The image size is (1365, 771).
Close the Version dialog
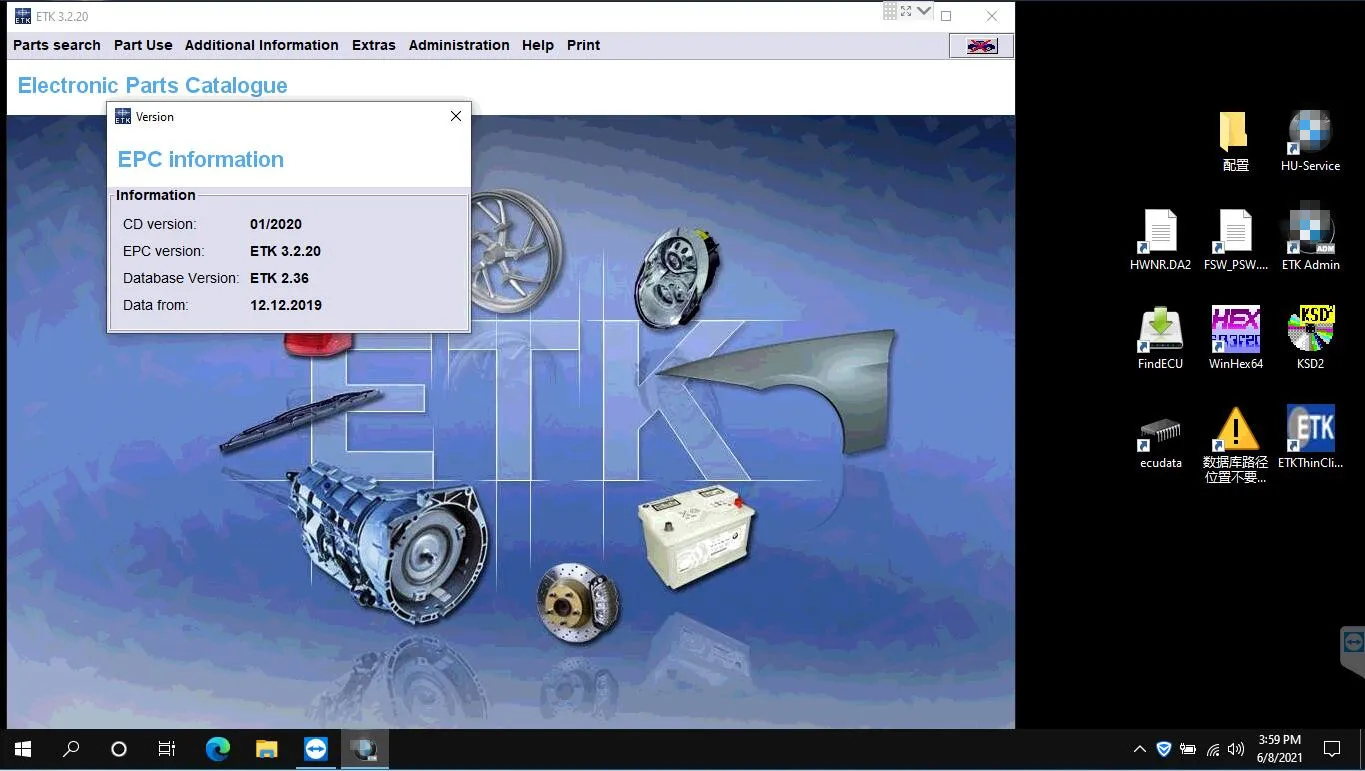coord(456,116)
